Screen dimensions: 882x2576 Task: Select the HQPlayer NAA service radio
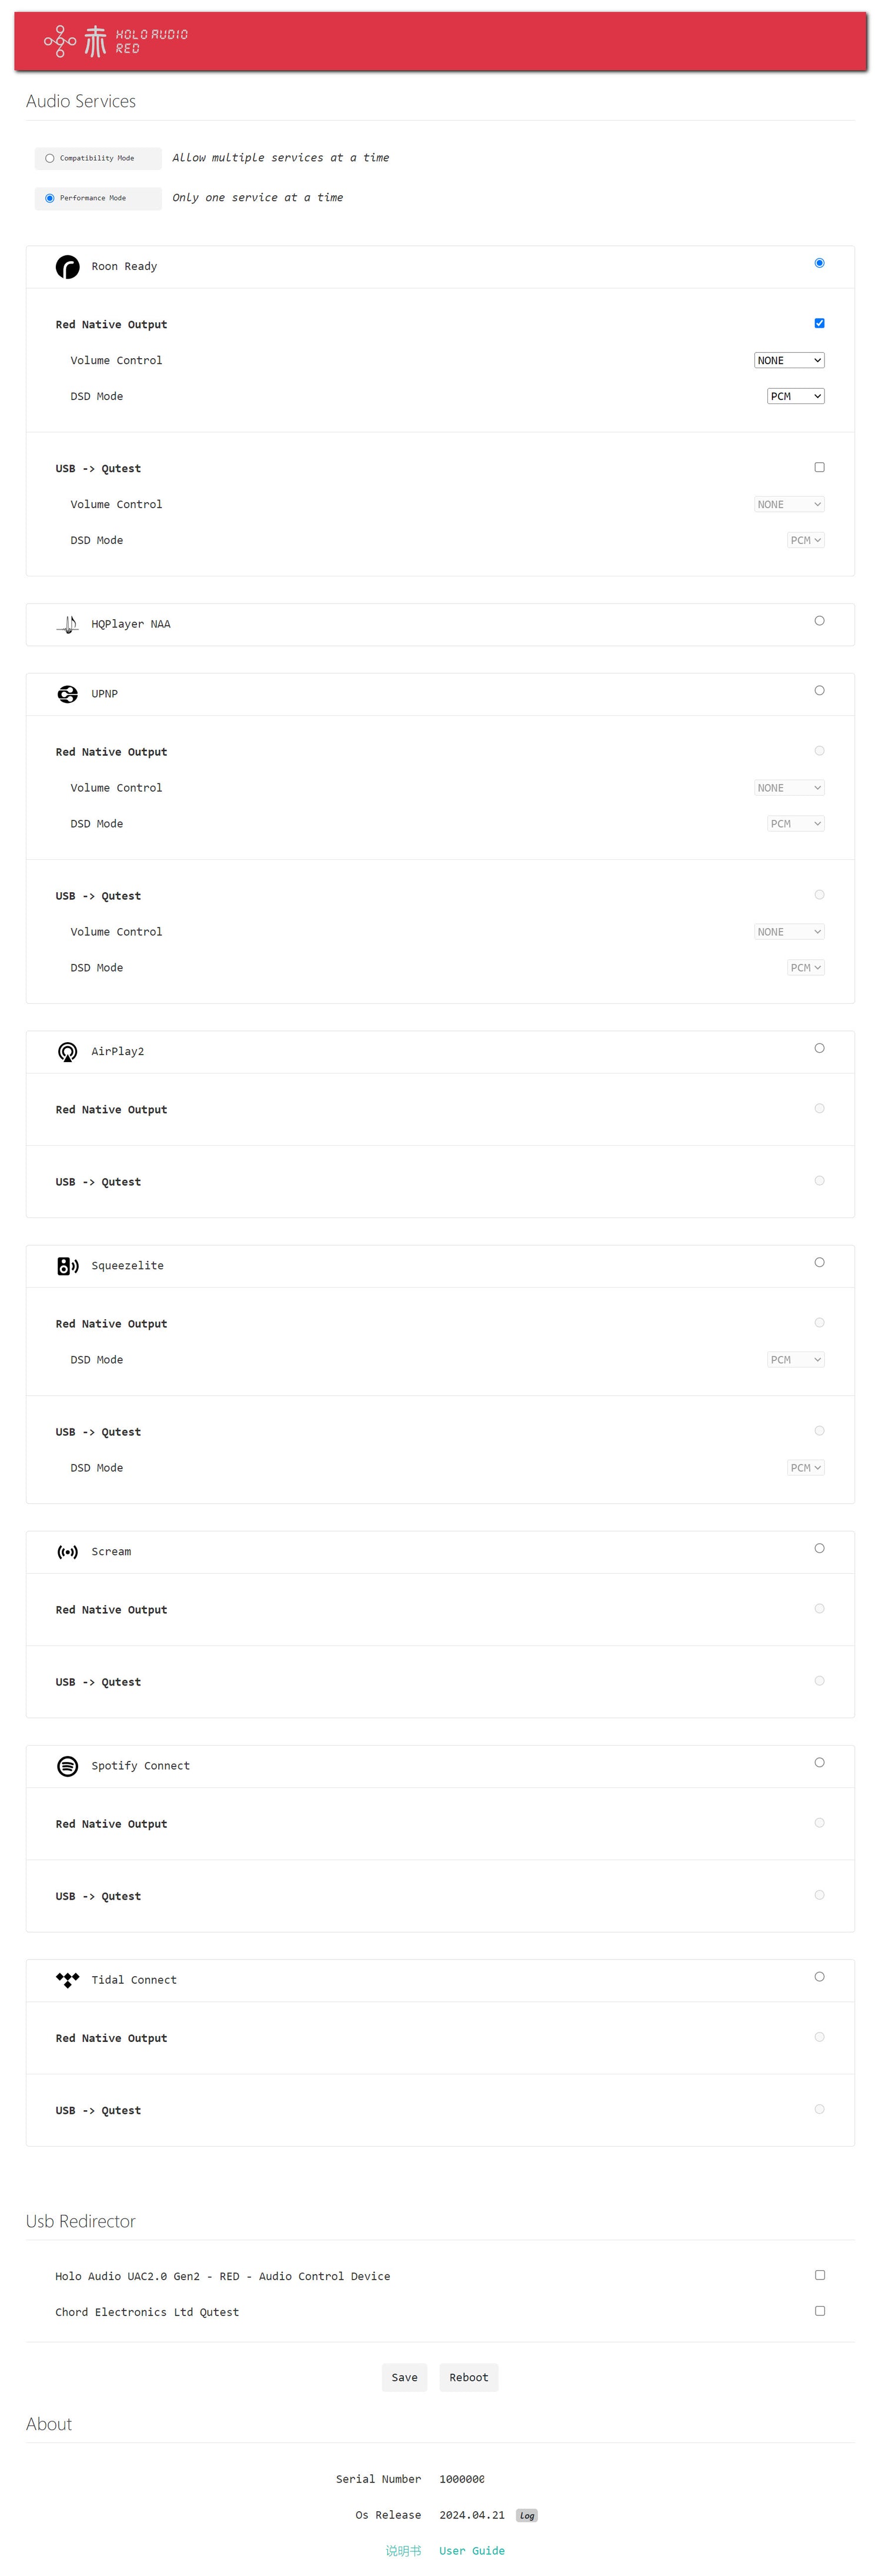click(x=819, y=621)
